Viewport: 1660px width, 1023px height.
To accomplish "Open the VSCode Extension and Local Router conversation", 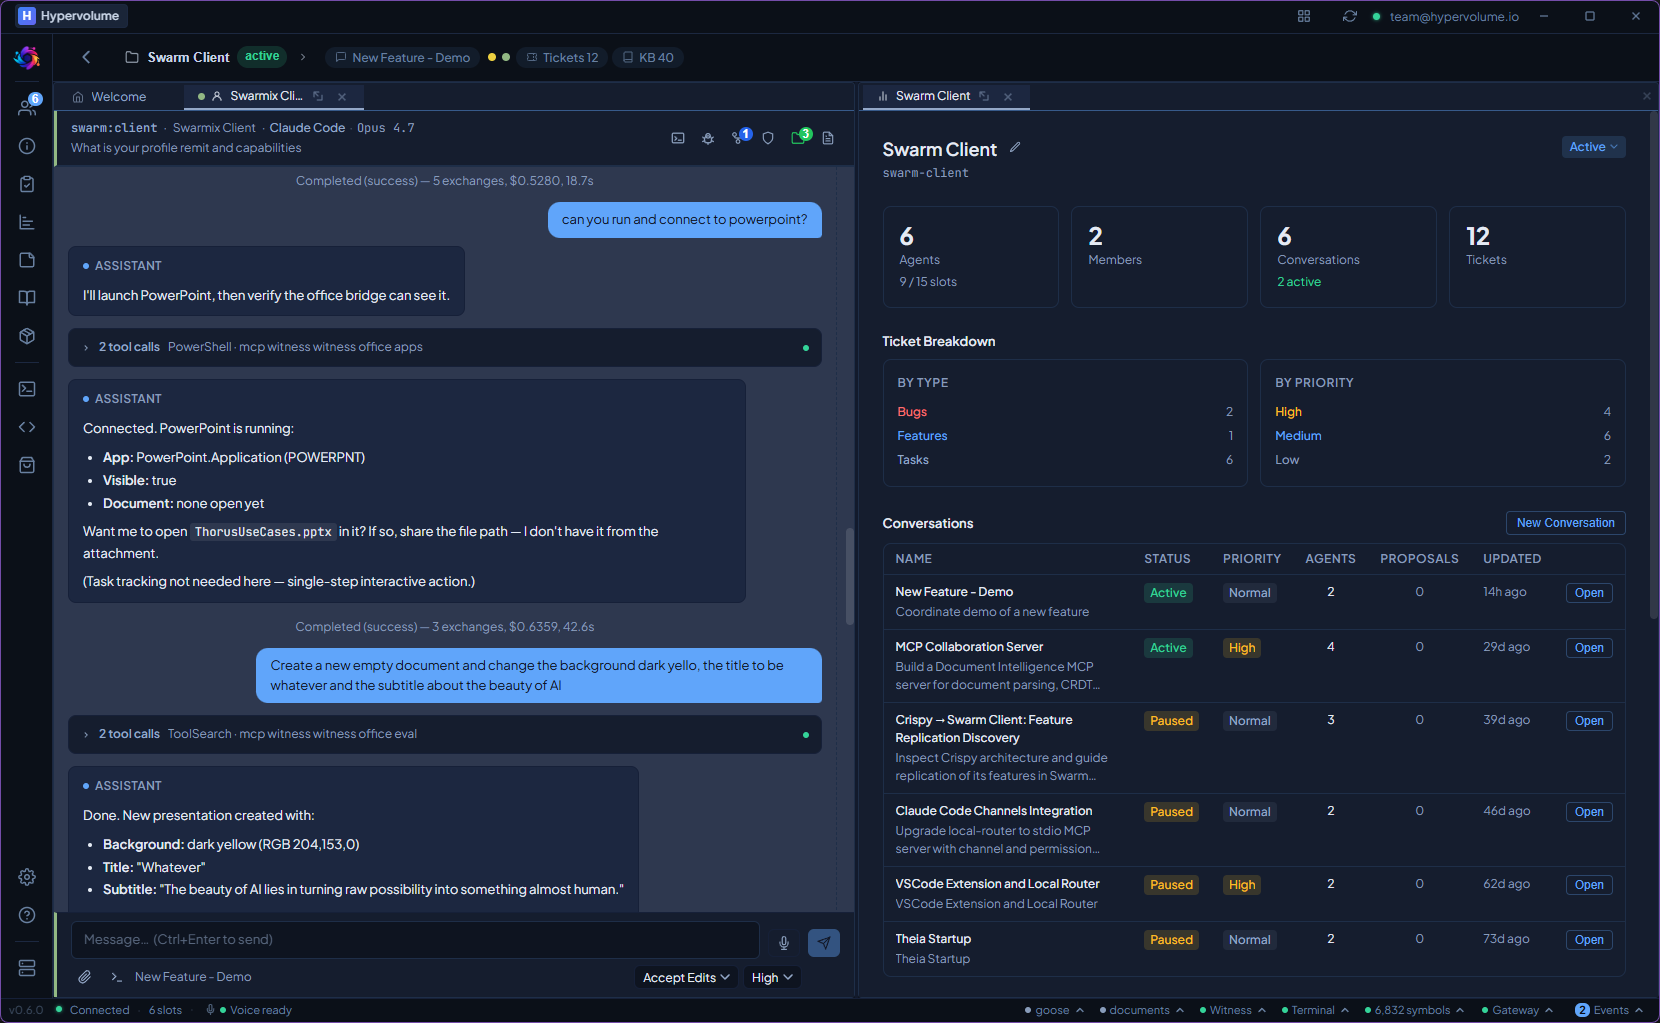I will point(1589,885).
